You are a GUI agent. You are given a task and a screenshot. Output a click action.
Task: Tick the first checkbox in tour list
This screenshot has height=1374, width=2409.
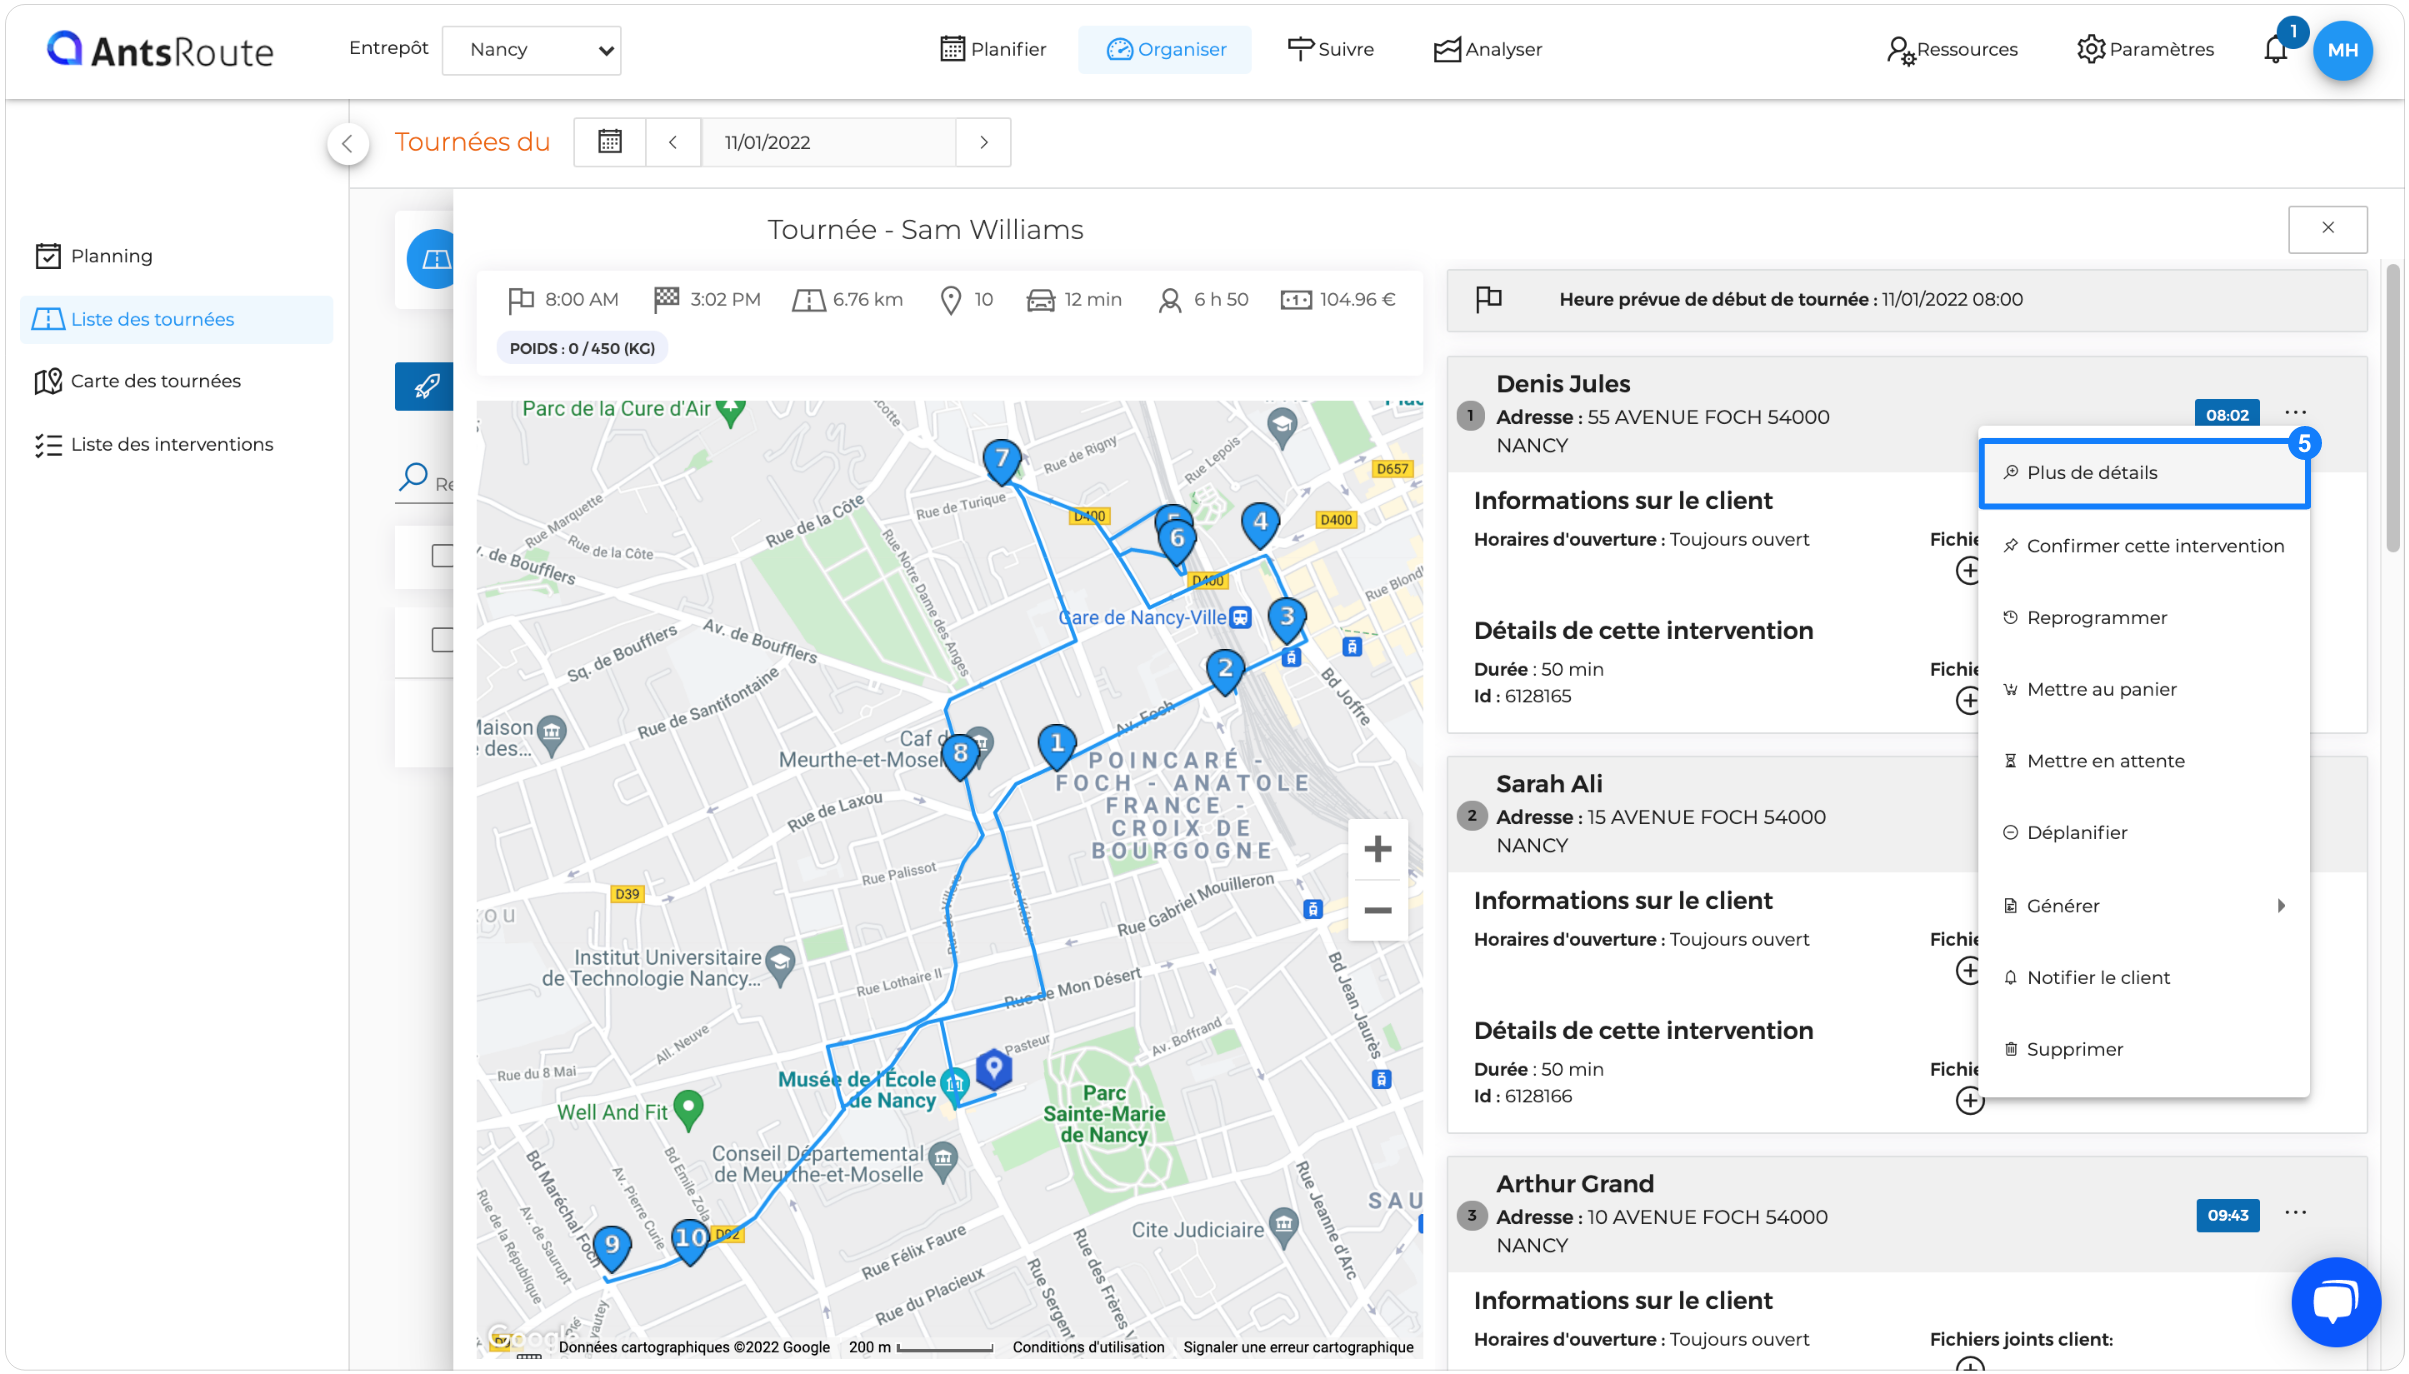[441, 556]
